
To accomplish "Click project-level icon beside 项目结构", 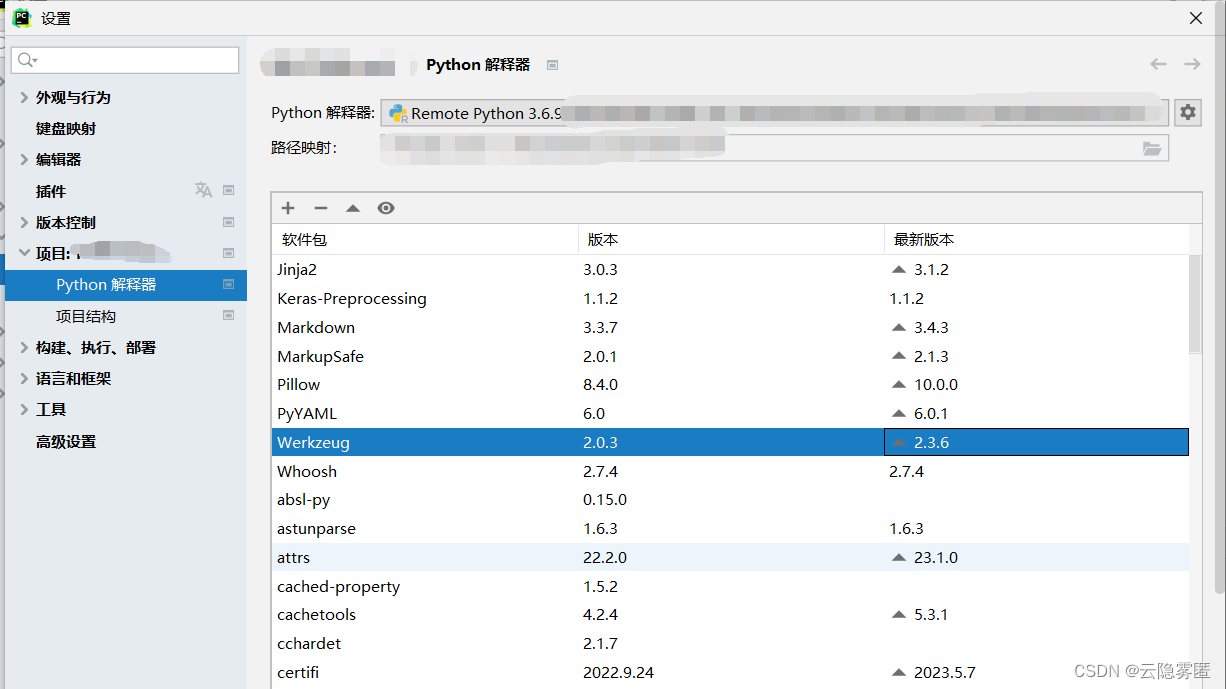I will point(228,315).
